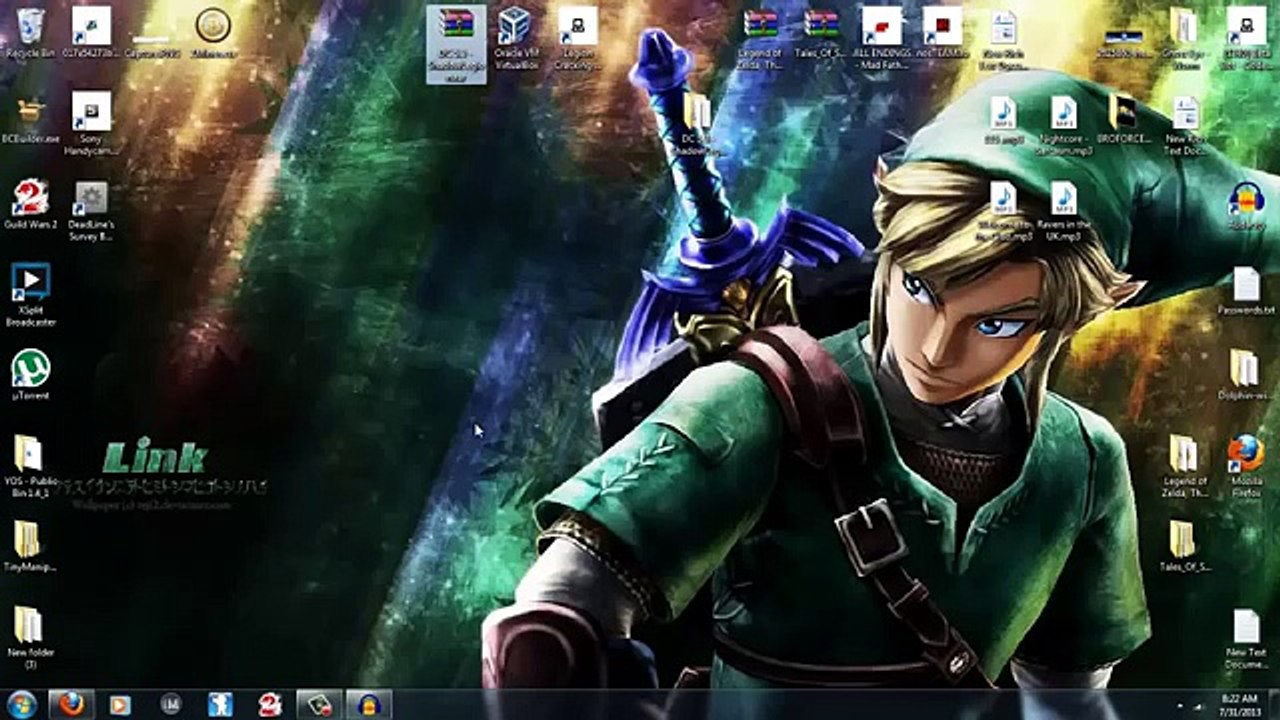Open the Sony Handycam shortcut
This screenshot has width=1280, height=720.
pyautogui.click(x=91, y=124)
